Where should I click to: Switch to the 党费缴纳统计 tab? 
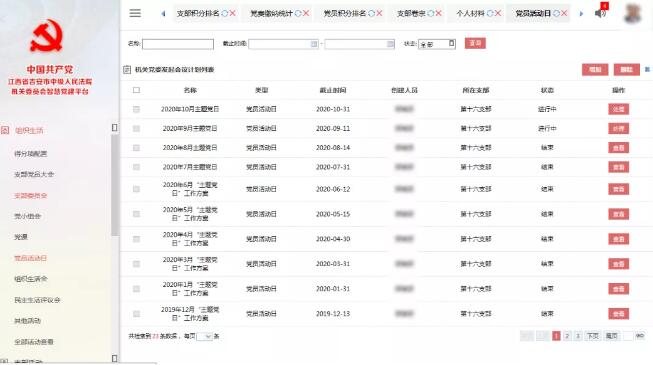272,13
